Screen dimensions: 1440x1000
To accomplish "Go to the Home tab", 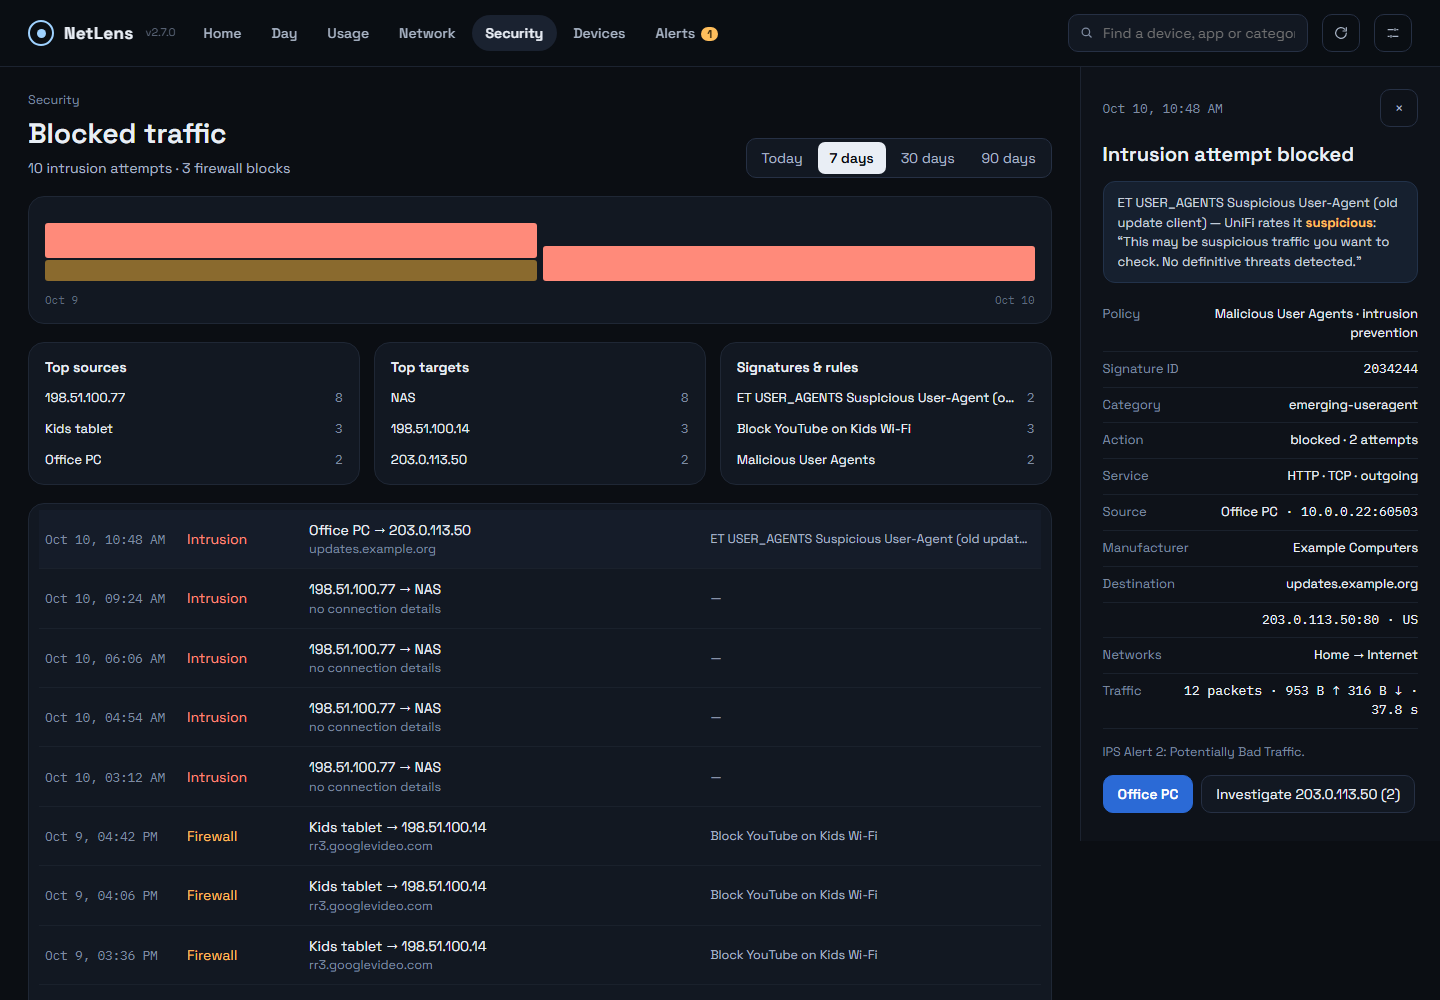I will click(x=222, y=33).
